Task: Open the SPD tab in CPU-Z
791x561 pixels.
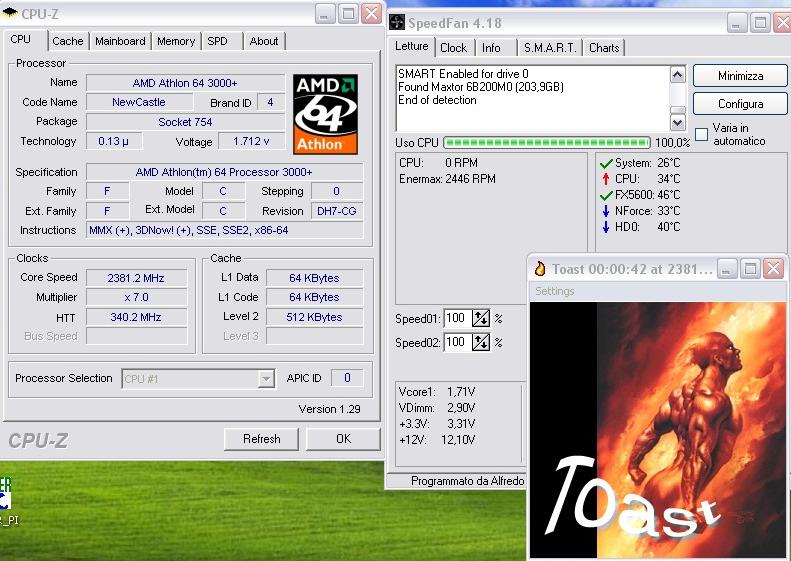Action: coord(217,41)
